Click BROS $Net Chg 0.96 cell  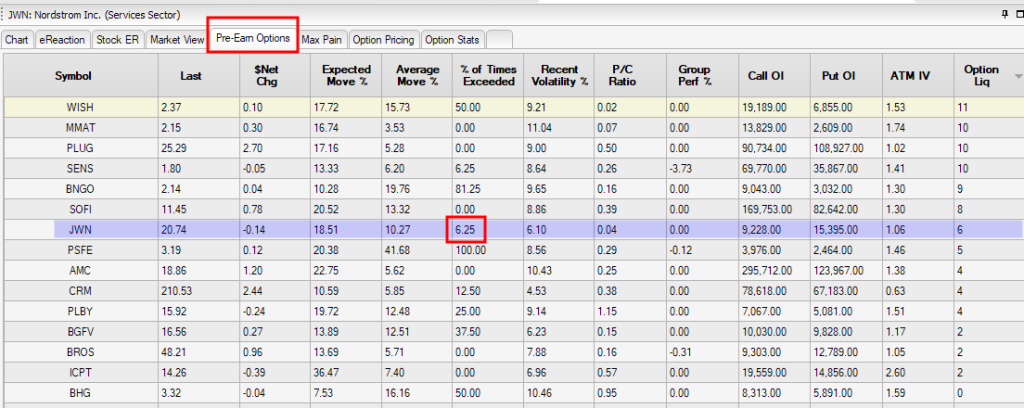pyautogui.click(x=274, y=351)
